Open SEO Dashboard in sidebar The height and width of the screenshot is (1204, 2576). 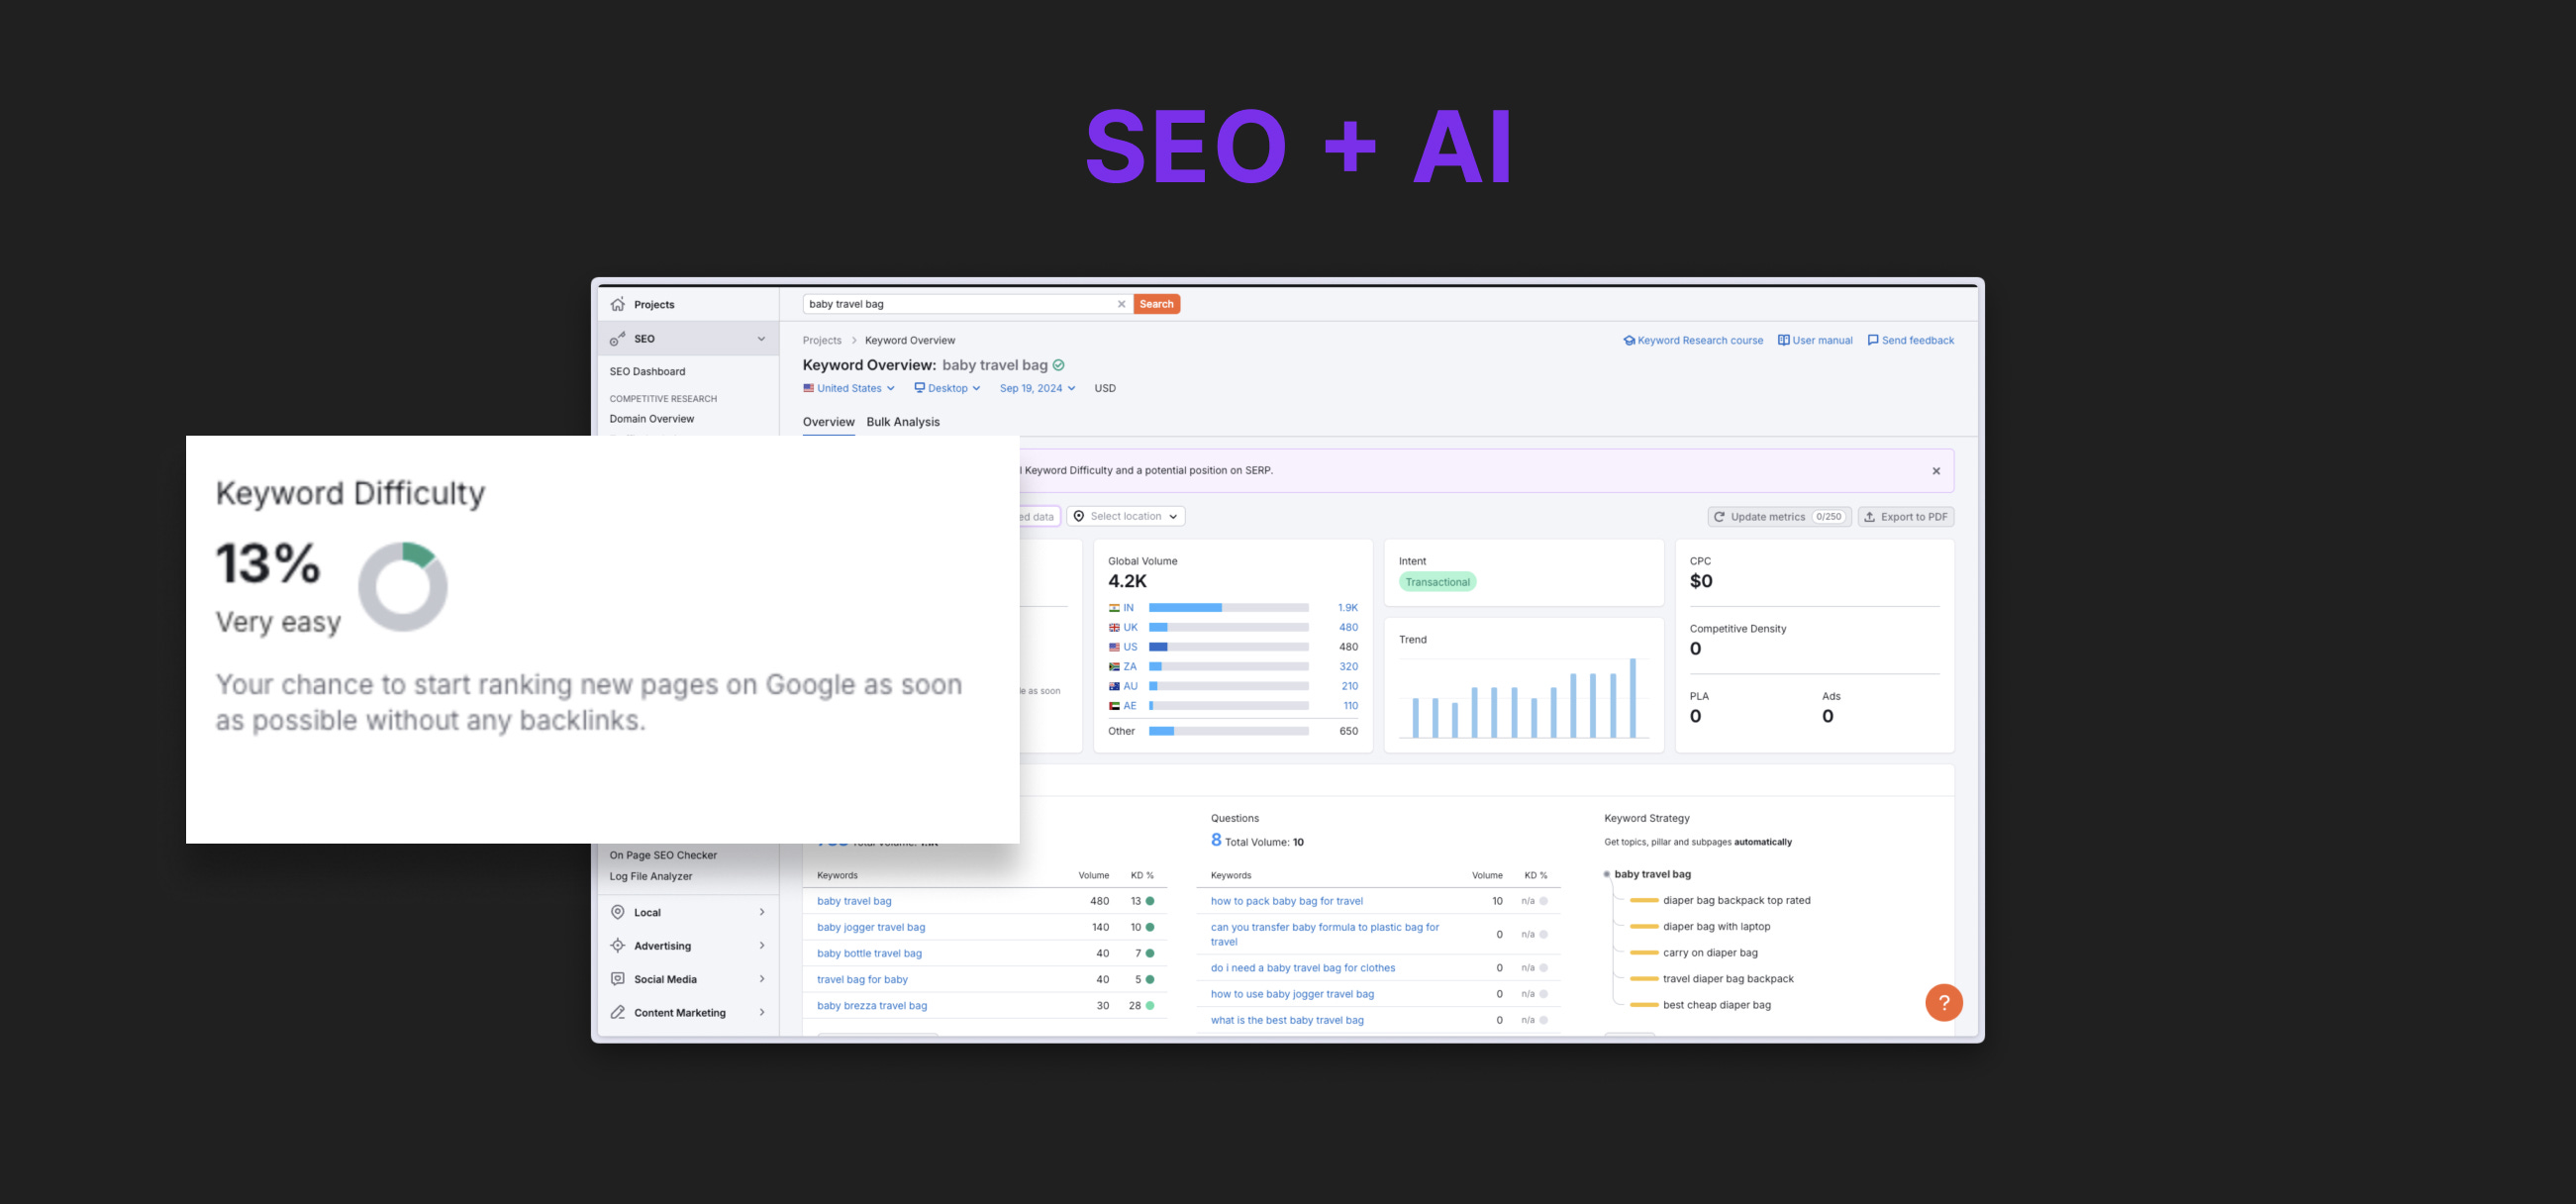647,371
